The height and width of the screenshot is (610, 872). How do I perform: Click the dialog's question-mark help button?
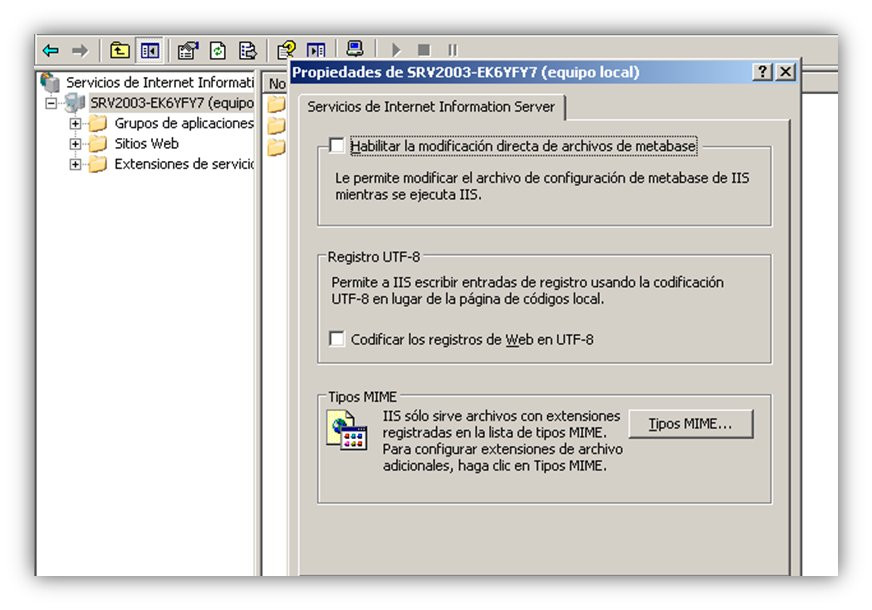pos(762,72)
